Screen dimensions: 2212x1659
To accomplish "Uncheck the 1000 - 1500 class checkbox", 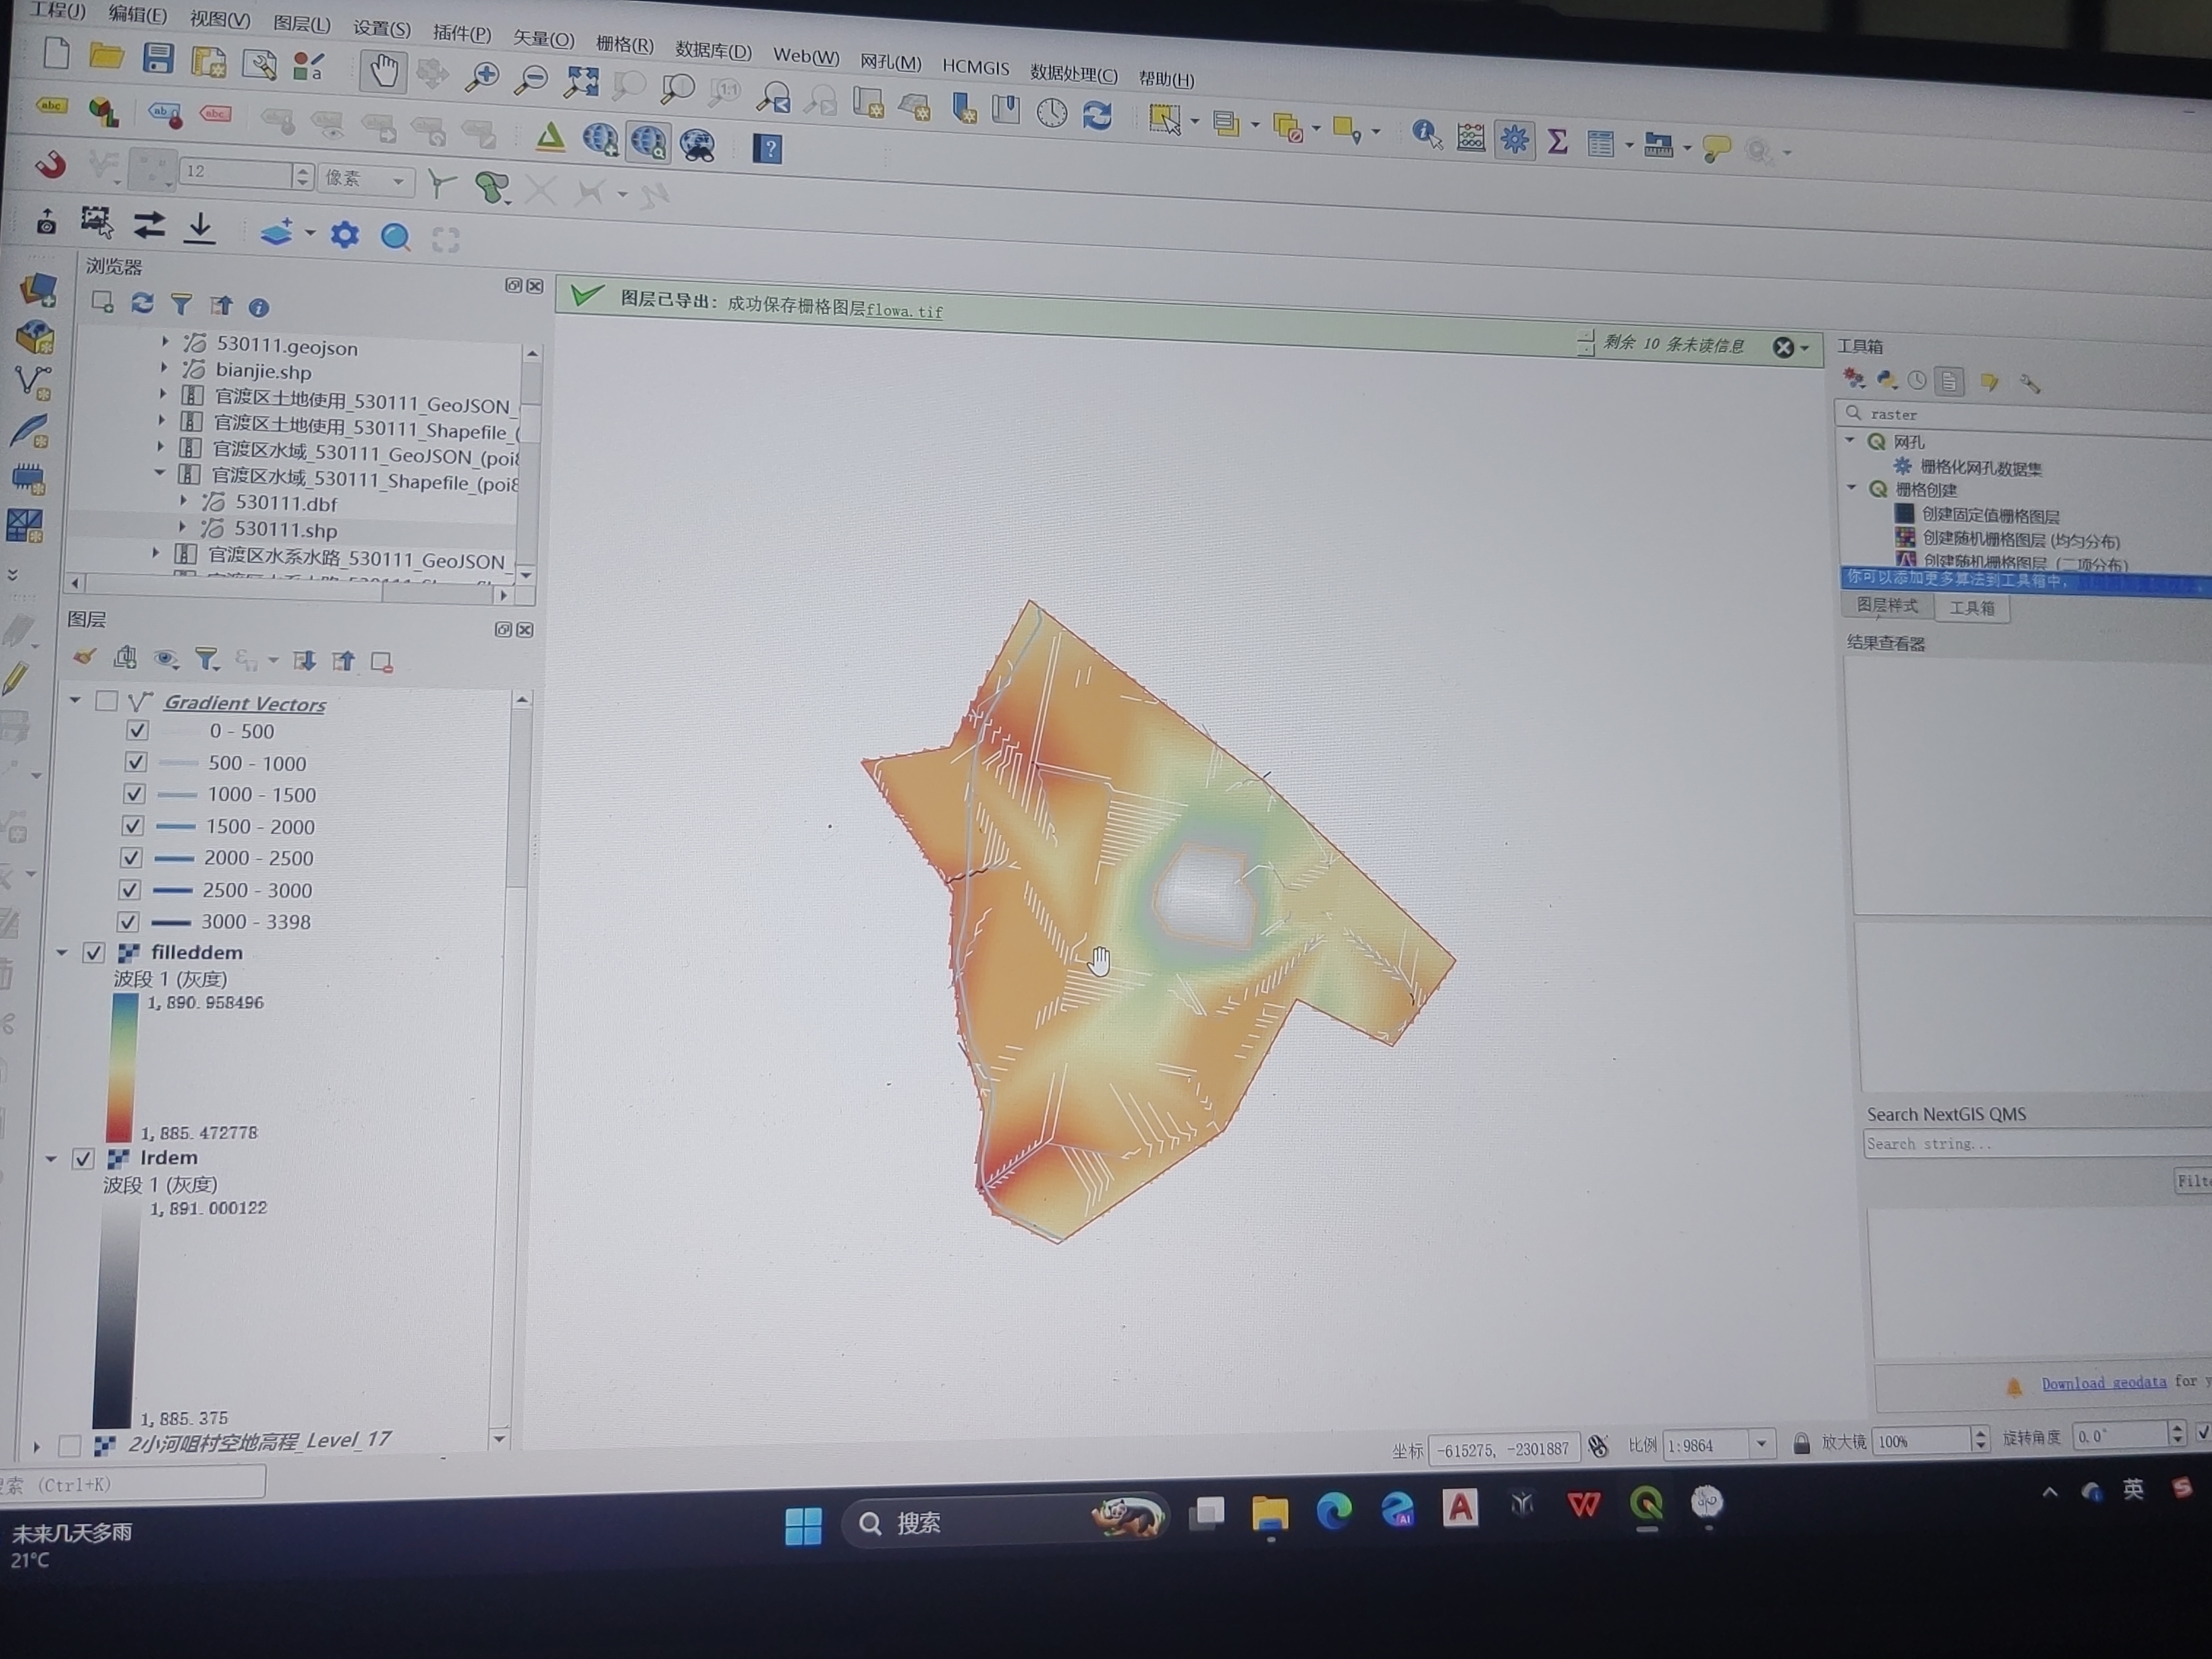I will coord(134,794).
